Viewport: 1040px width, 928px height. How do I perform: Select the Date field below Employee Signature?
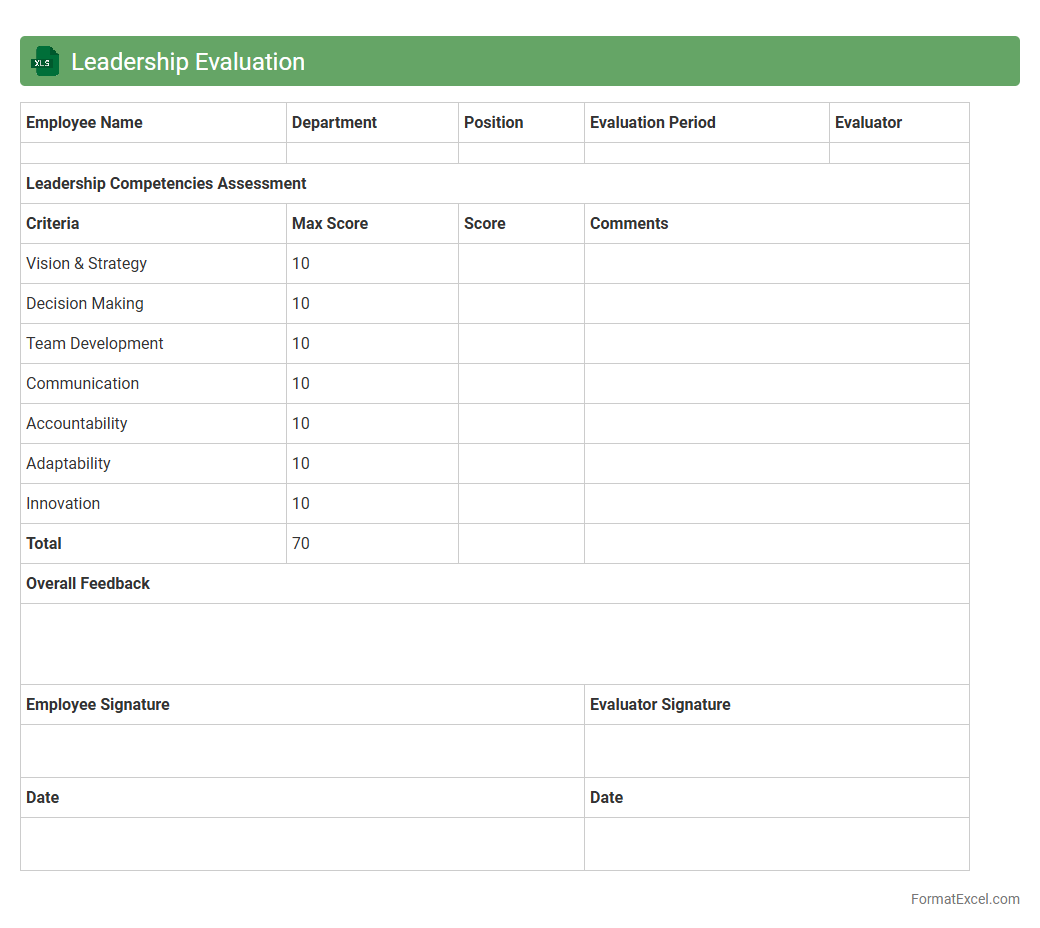[302, 844]
